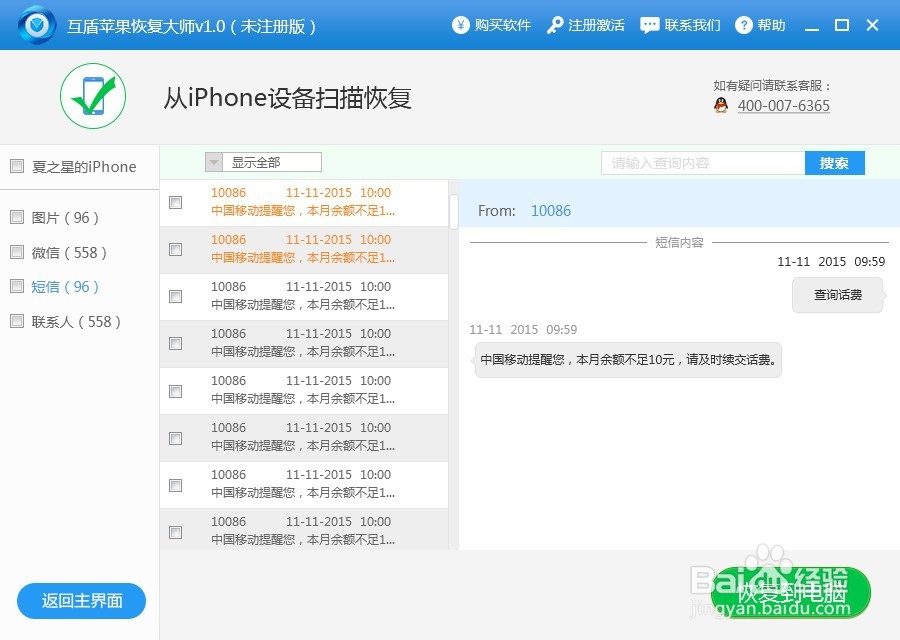
Task: Click the 短信内容 section label
Action: pyautogui.click(x=680, y=242)
